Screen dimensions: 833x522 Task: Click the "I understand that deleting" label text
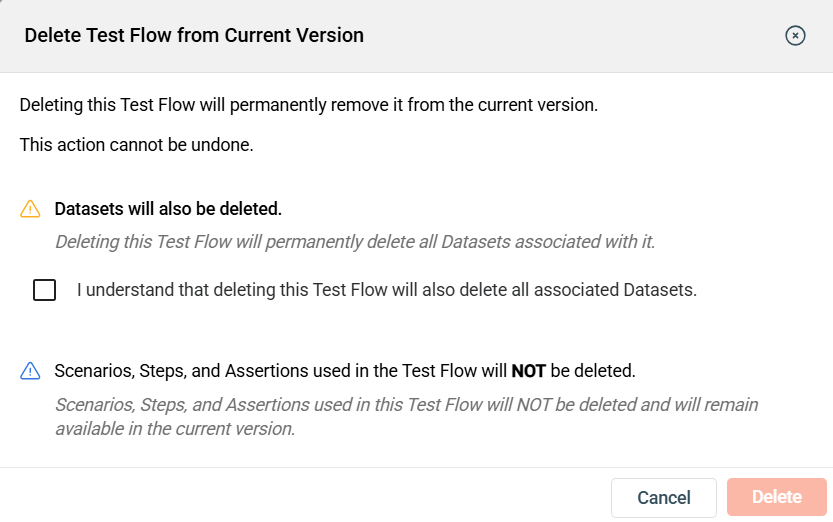[386, 290]
